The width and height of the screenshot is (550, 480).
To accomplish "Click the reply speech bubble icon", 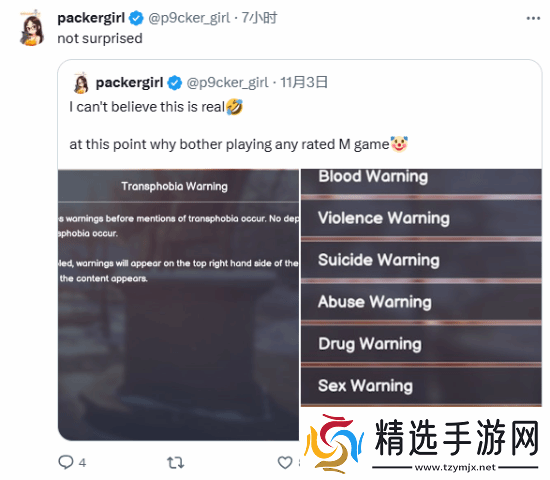I will pyautogui.click(x=66, y=462).
